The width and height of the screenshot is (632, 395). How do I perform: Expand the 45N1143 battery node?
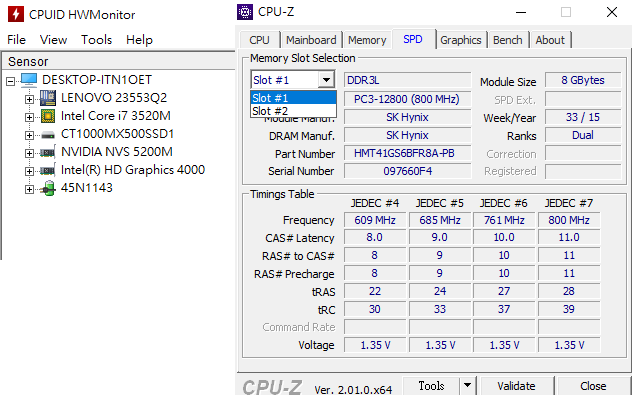[29, 189]
